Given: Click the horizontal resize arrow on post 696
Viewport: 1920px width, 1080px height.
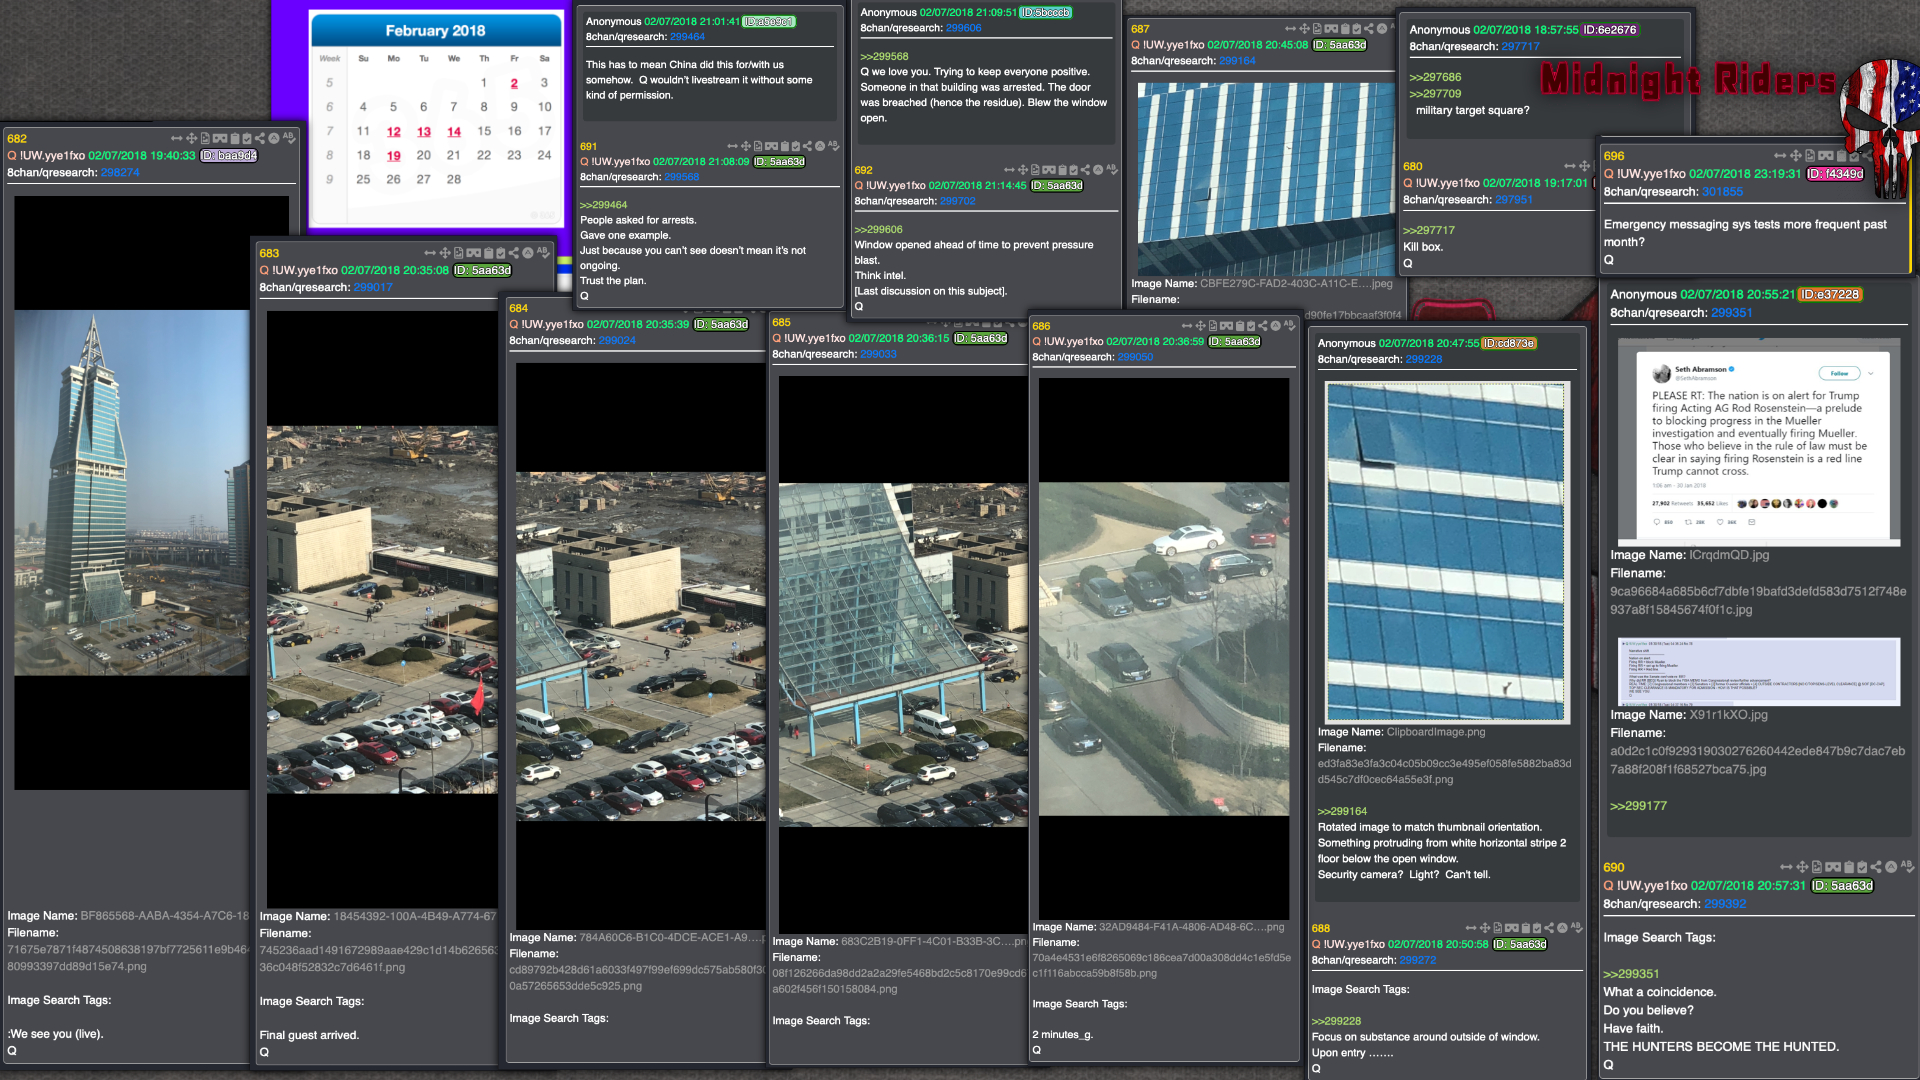Looking at the screenshot, I should click(x=1780, y=155).
